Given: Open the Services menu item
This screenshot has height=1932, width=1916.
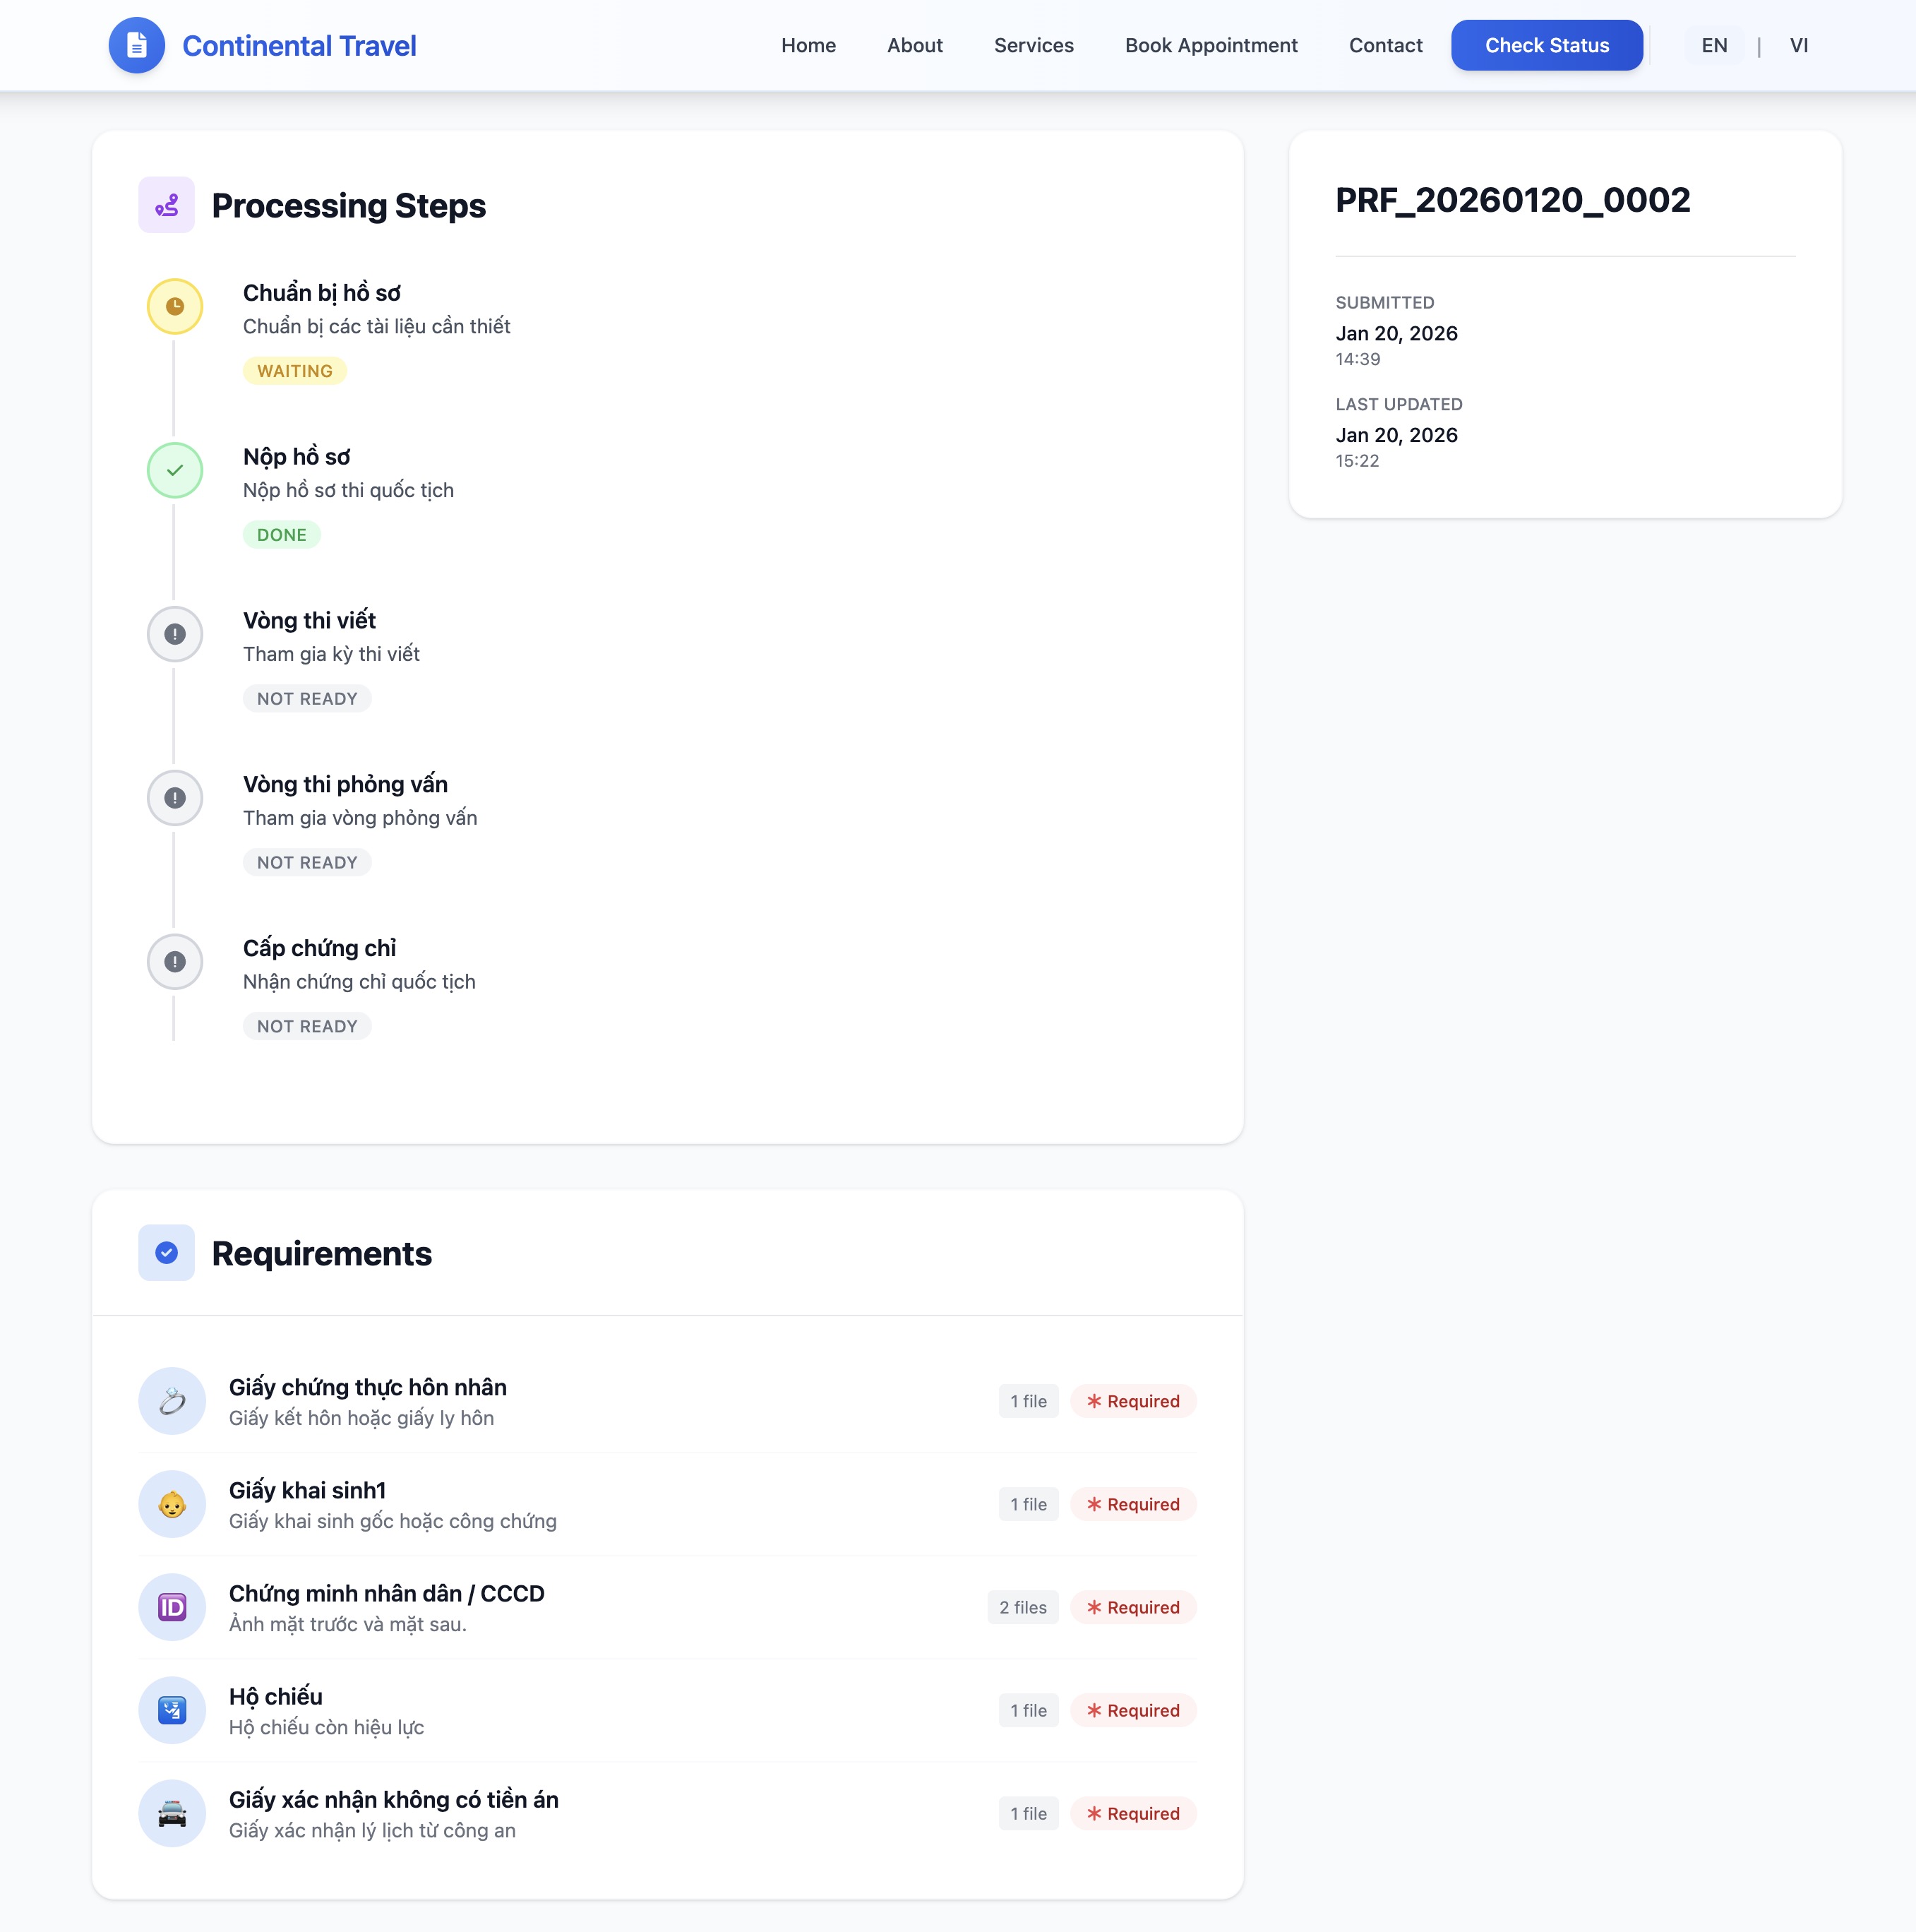Looking at the screenshot, I should 1033,45.
